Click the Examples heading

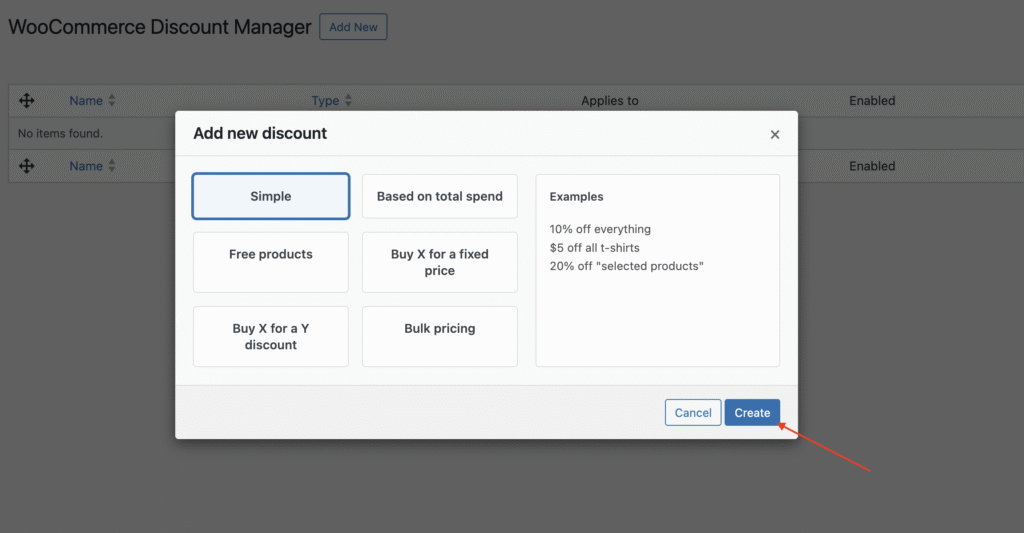[576, 197]
